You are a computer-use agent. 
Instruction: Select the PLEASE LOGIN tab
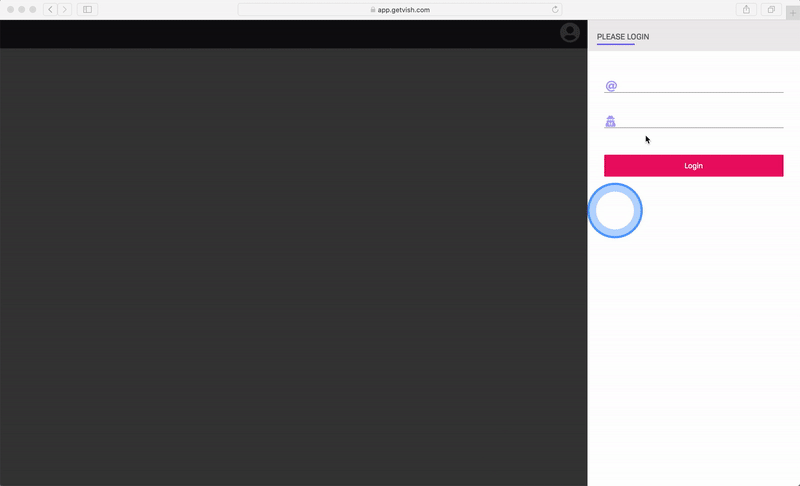click(x=622, y=37)
